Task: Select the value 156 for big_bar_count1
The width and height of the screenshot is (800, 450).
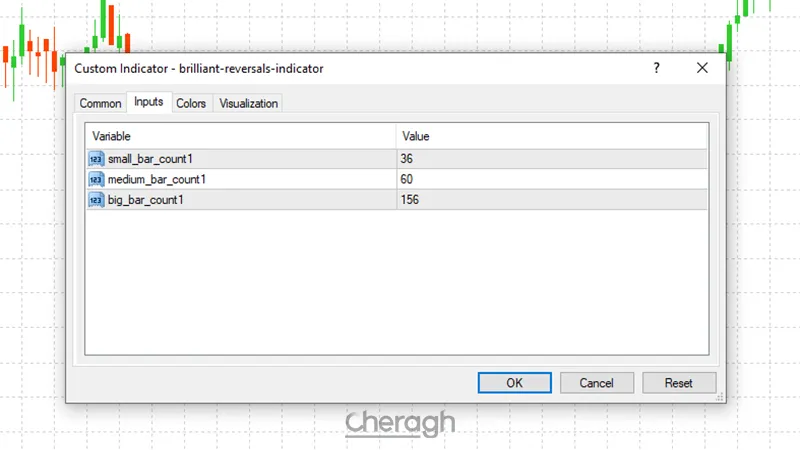Action: pos(410,200)
